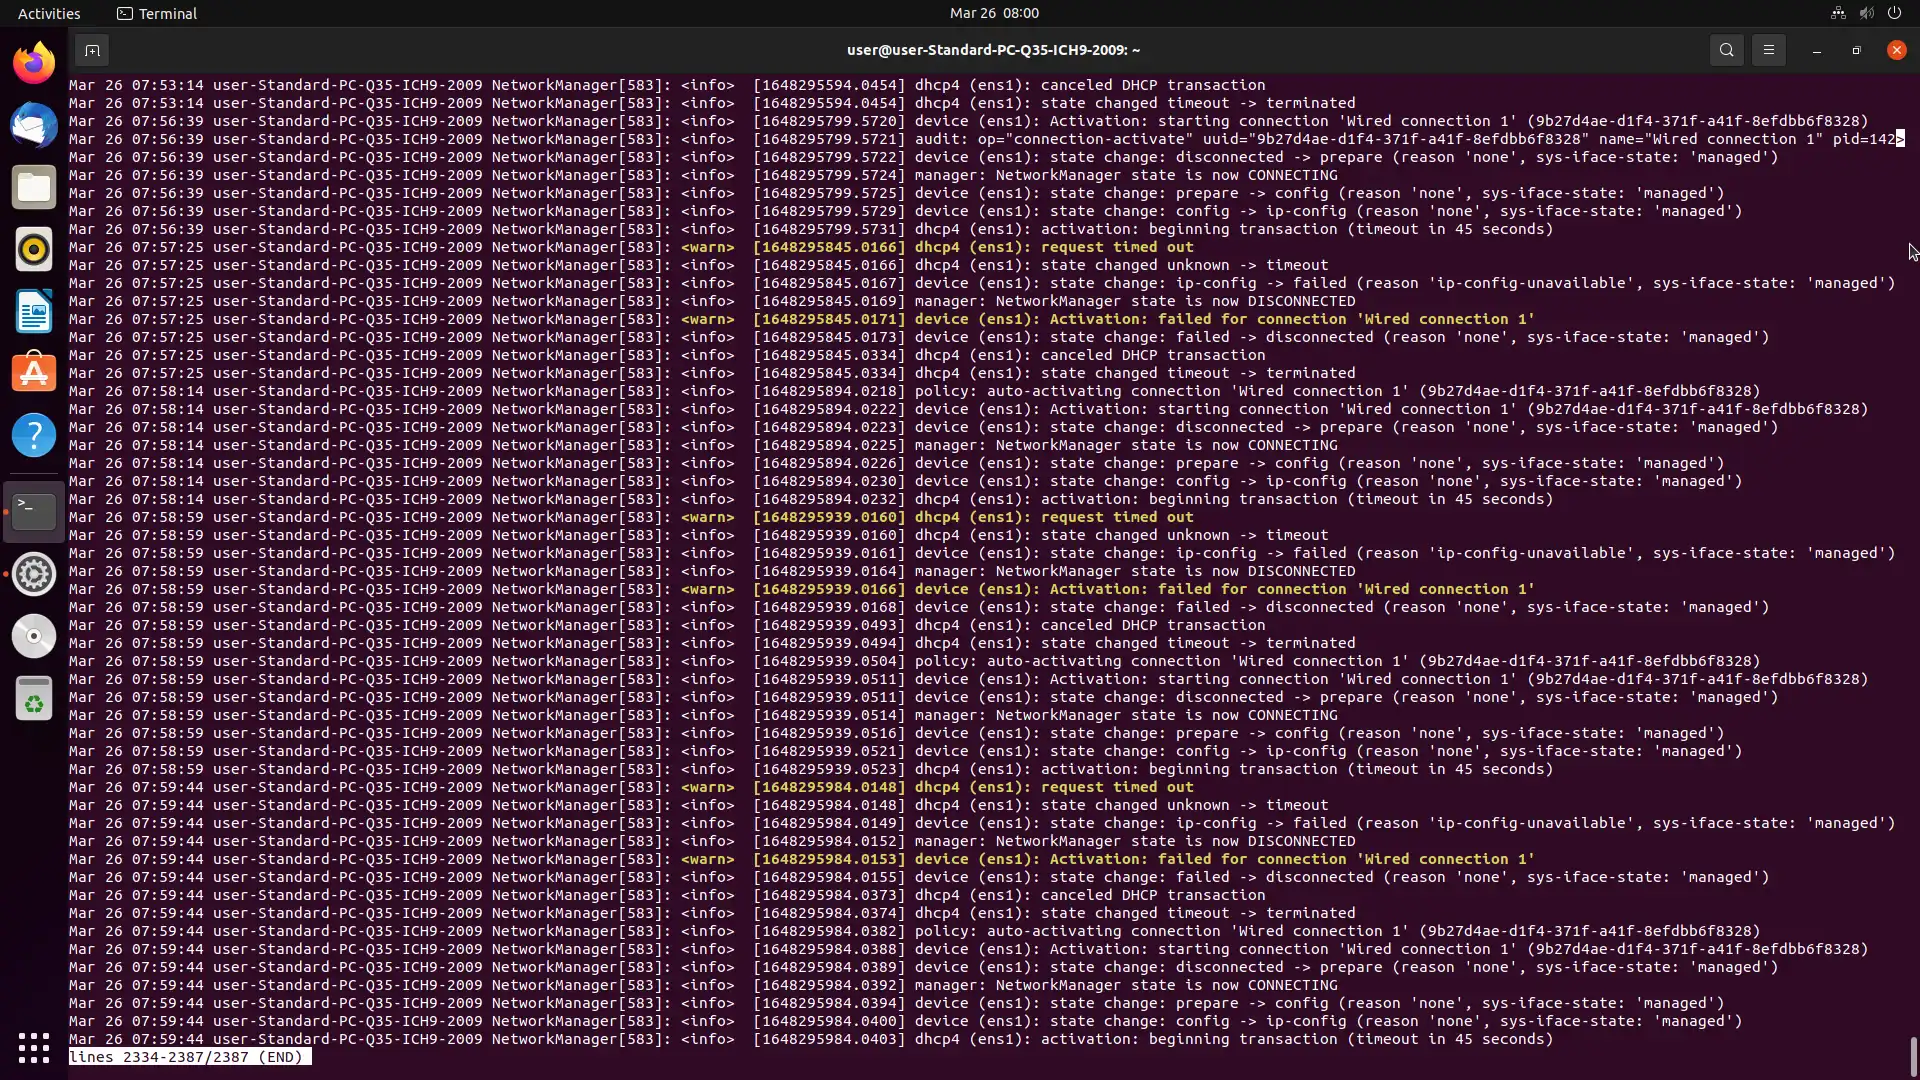Open the Trash

coord(34,699)
